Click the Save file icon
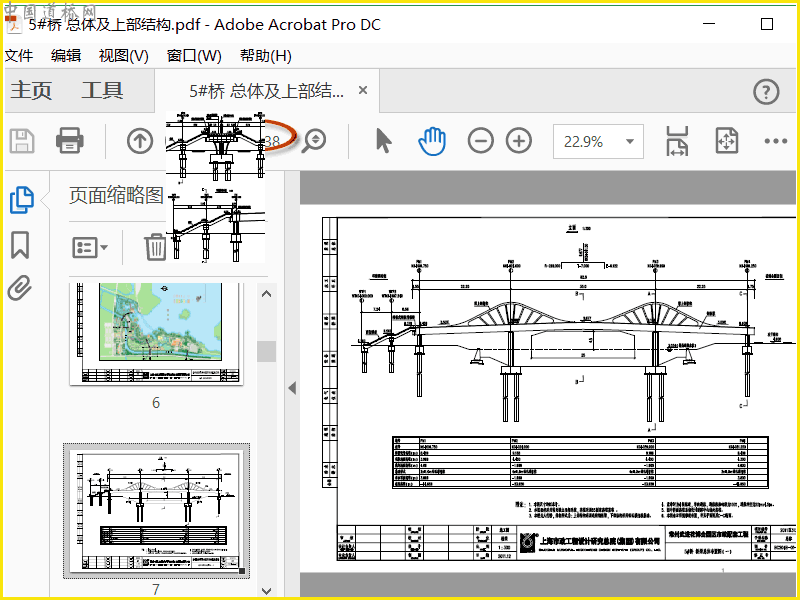Image resolution: width=800 pixels, height=600 pixels. pos(22,141)
